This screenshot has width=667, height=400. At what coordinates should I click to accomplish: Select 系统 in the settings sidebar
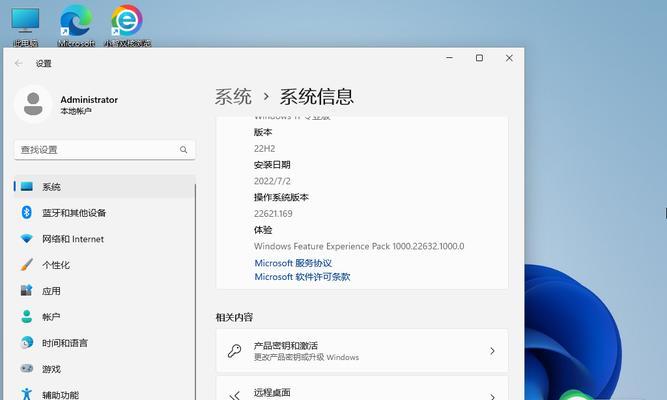click(x=105, y=186)
